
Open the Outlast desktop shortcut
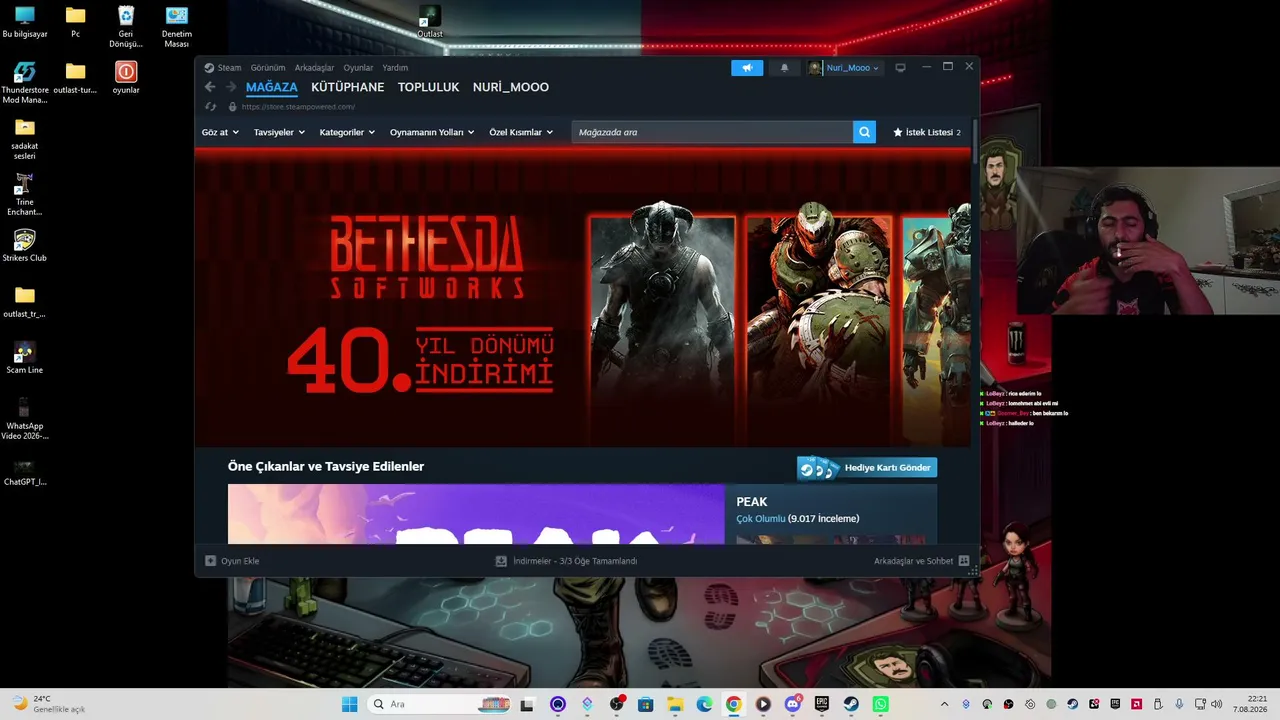[430, 22]
